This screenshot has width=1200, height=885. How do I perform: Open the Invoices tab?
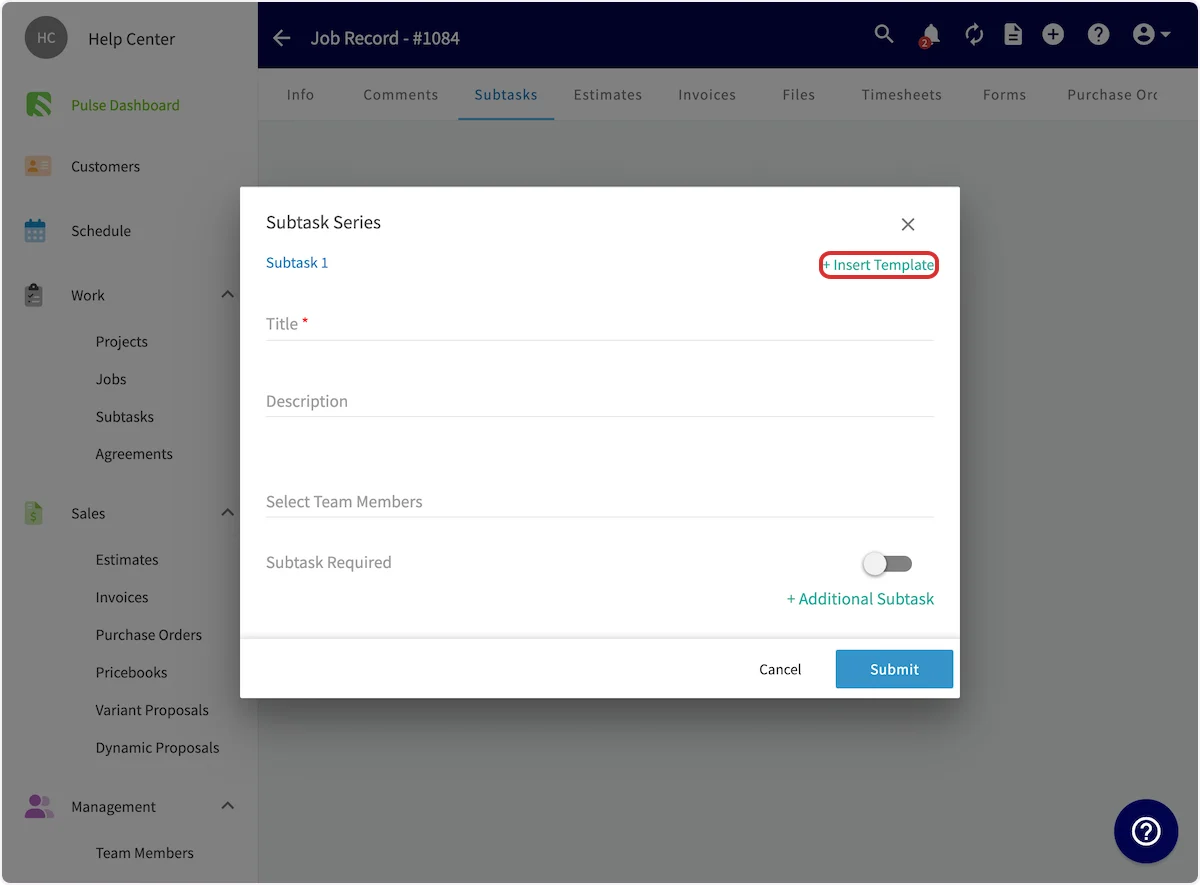(x=707, y=95)
